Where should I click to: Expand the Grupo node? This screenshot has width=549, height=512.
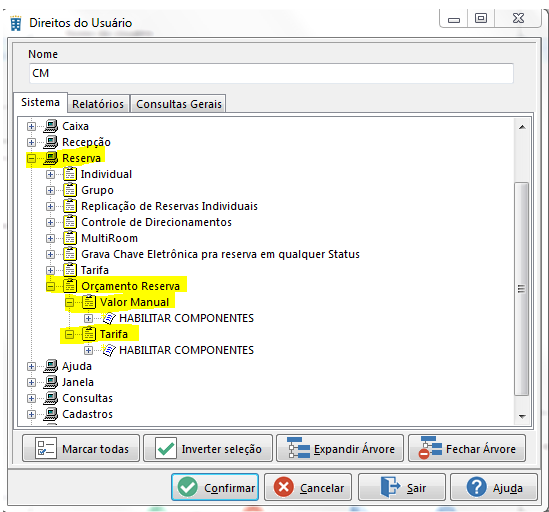[50, 190]
